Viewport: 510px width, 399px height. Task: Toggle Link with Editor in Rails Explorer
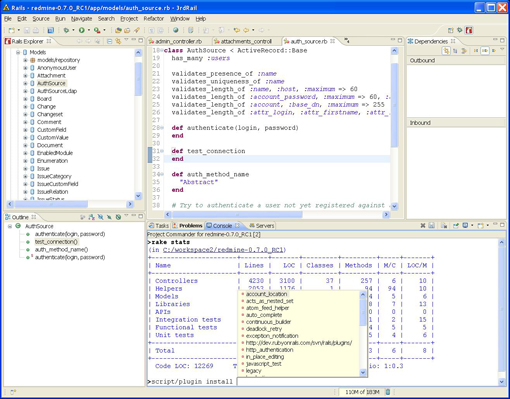pos(118,41)
